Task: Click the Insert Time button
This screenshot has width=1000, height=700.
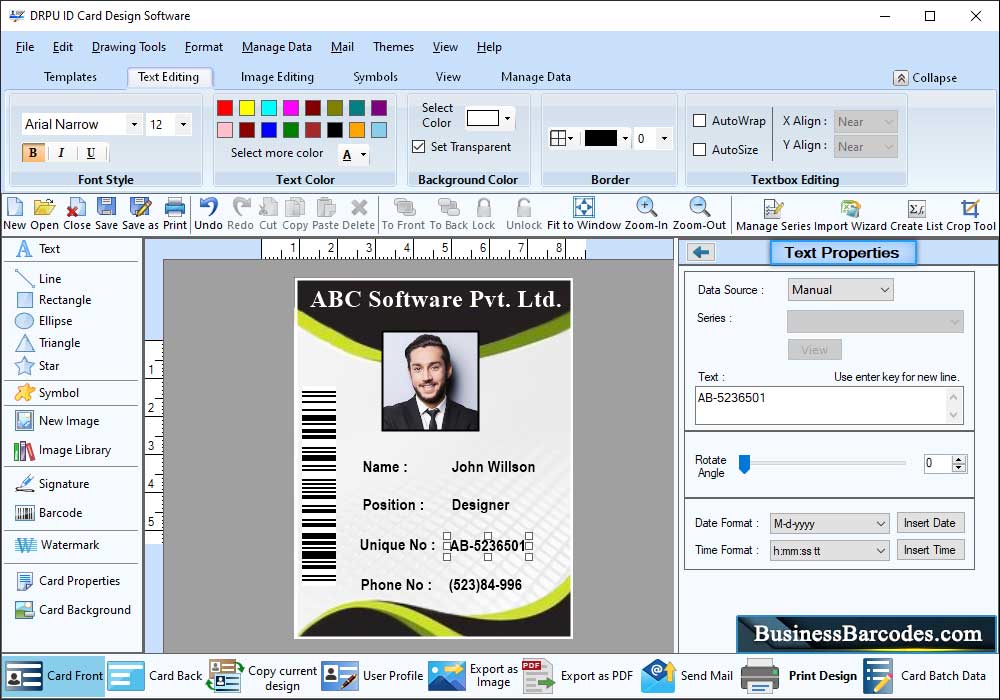Action: pos(930,550)
